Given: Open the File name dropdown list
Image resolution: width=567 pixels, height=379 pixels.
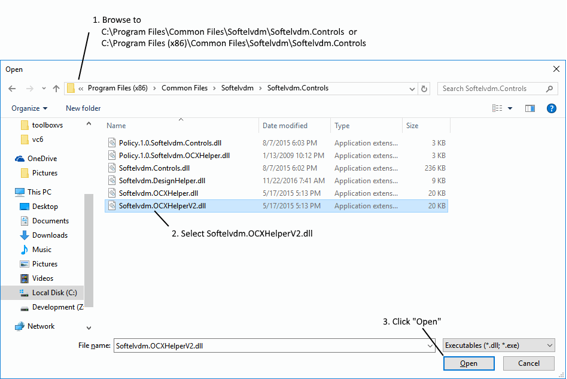Looking at the screenshot, I should 430,346.
